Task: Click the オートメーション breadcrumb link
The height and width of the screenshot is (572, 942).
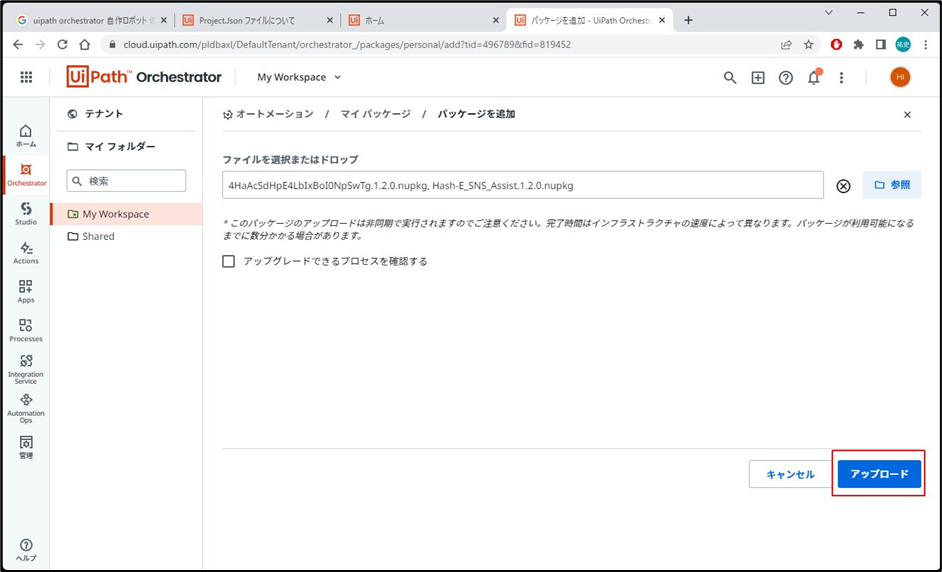Action: click(275, 114)
